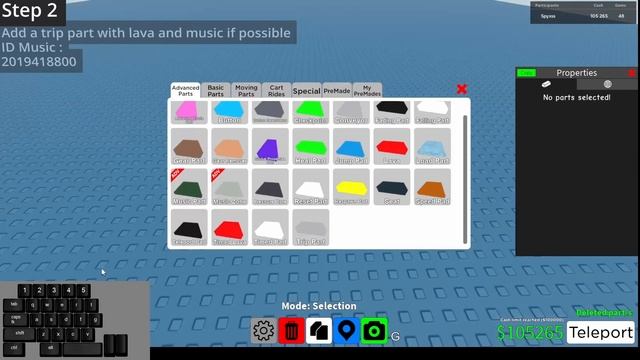
Task: Choose the light blue Load Part tile
Action: 432,147
